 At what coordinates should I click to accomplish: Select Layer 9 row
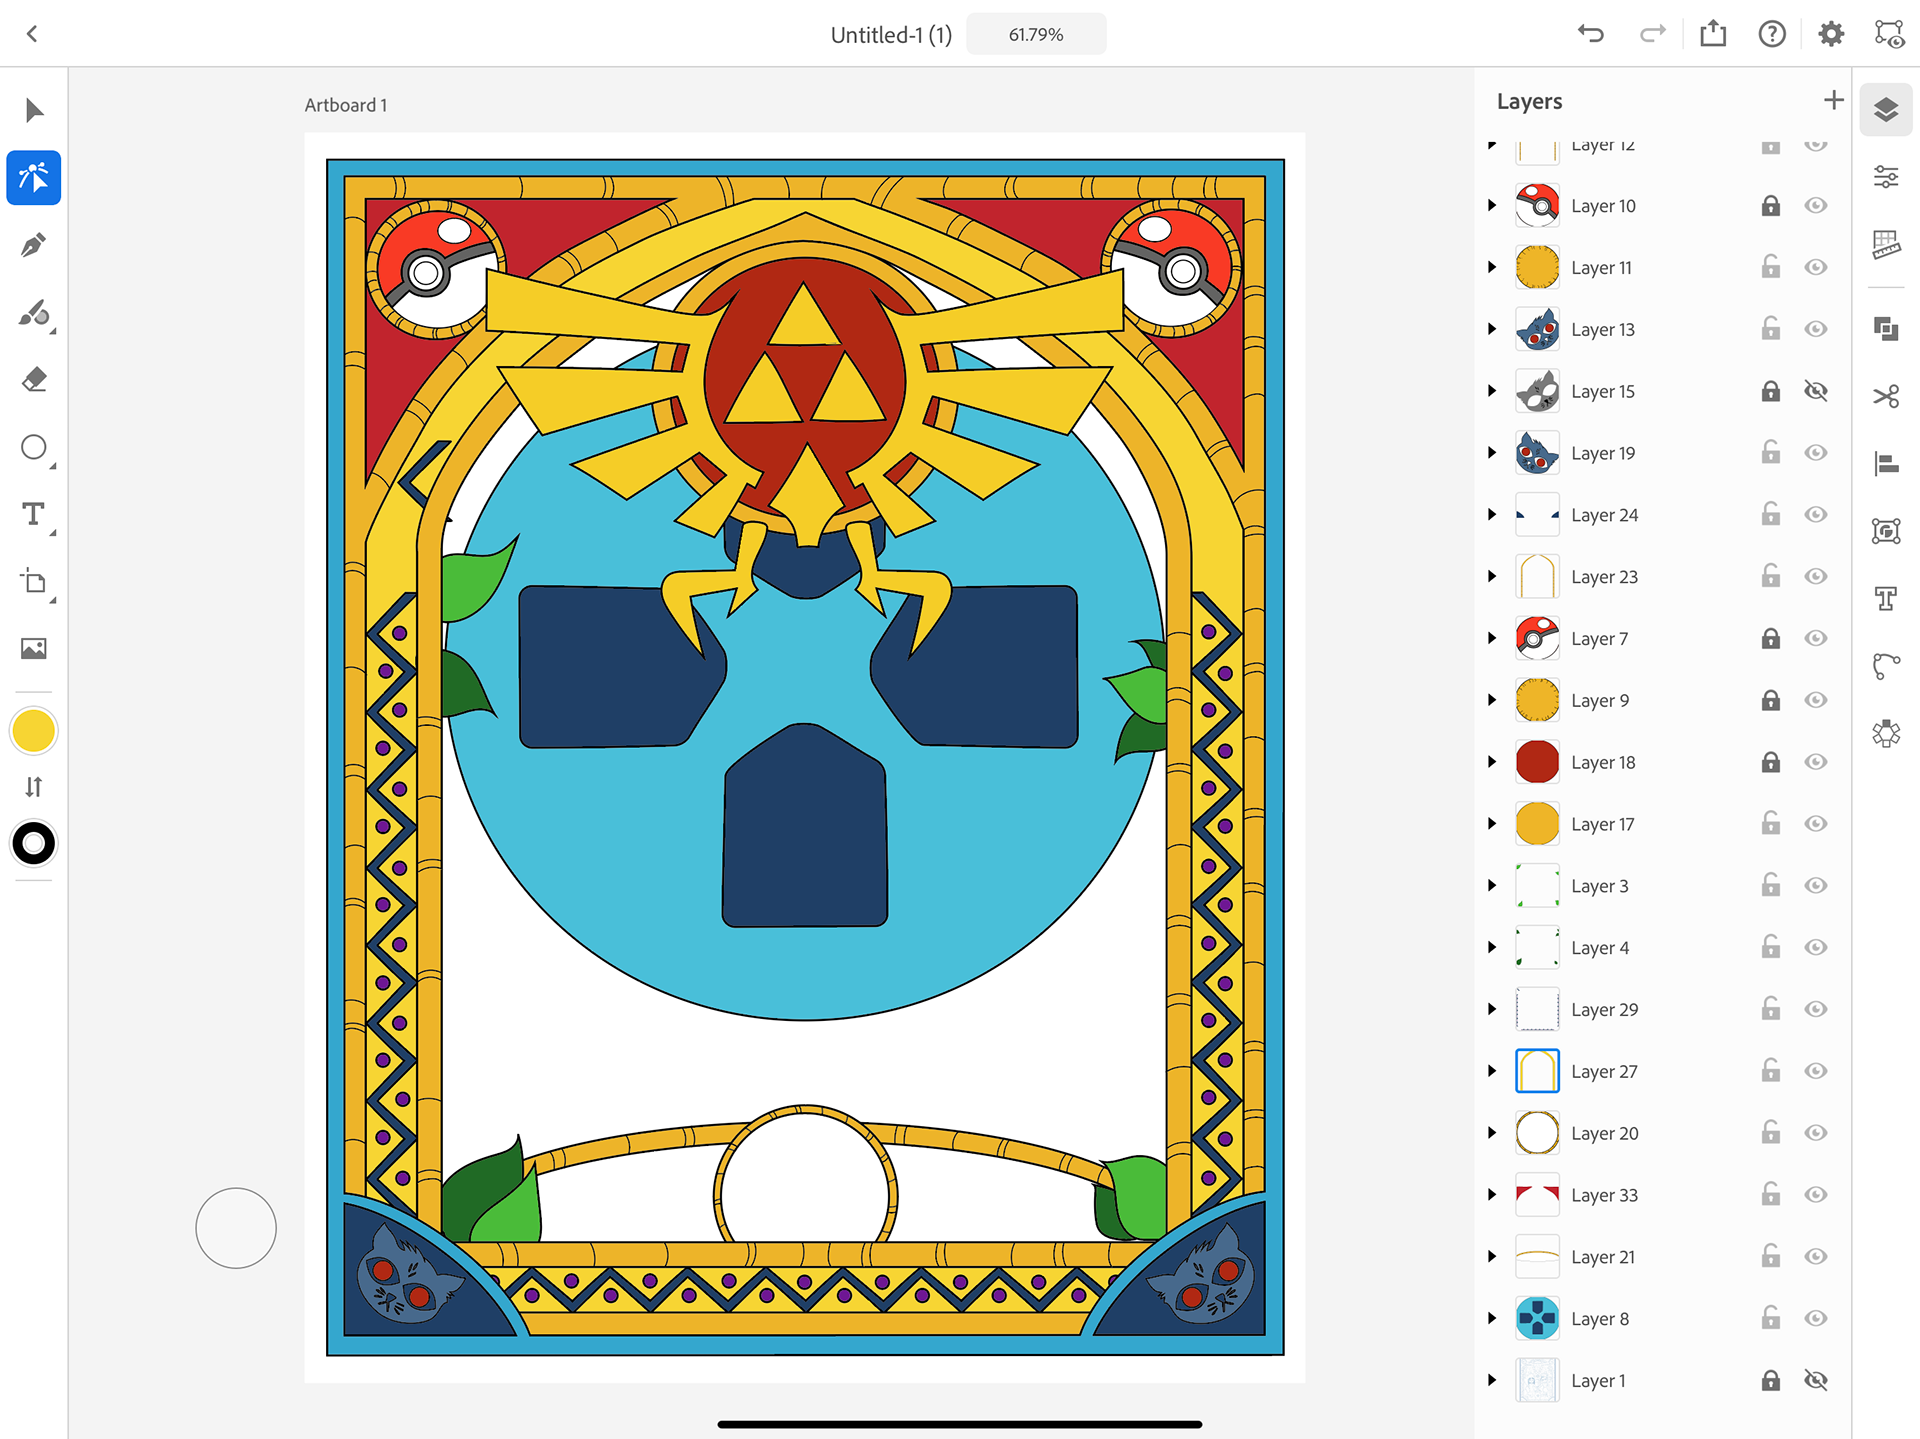pos(1661,700)
